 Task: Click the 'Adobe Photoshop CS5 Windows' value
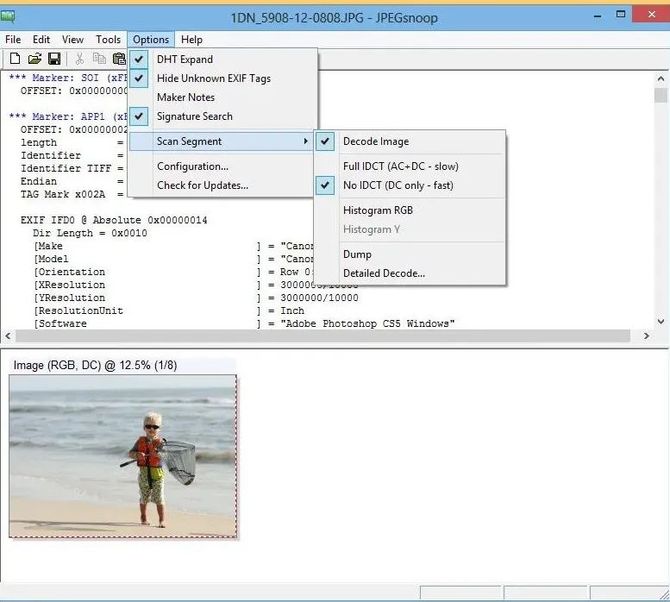[x=367, y=323]
